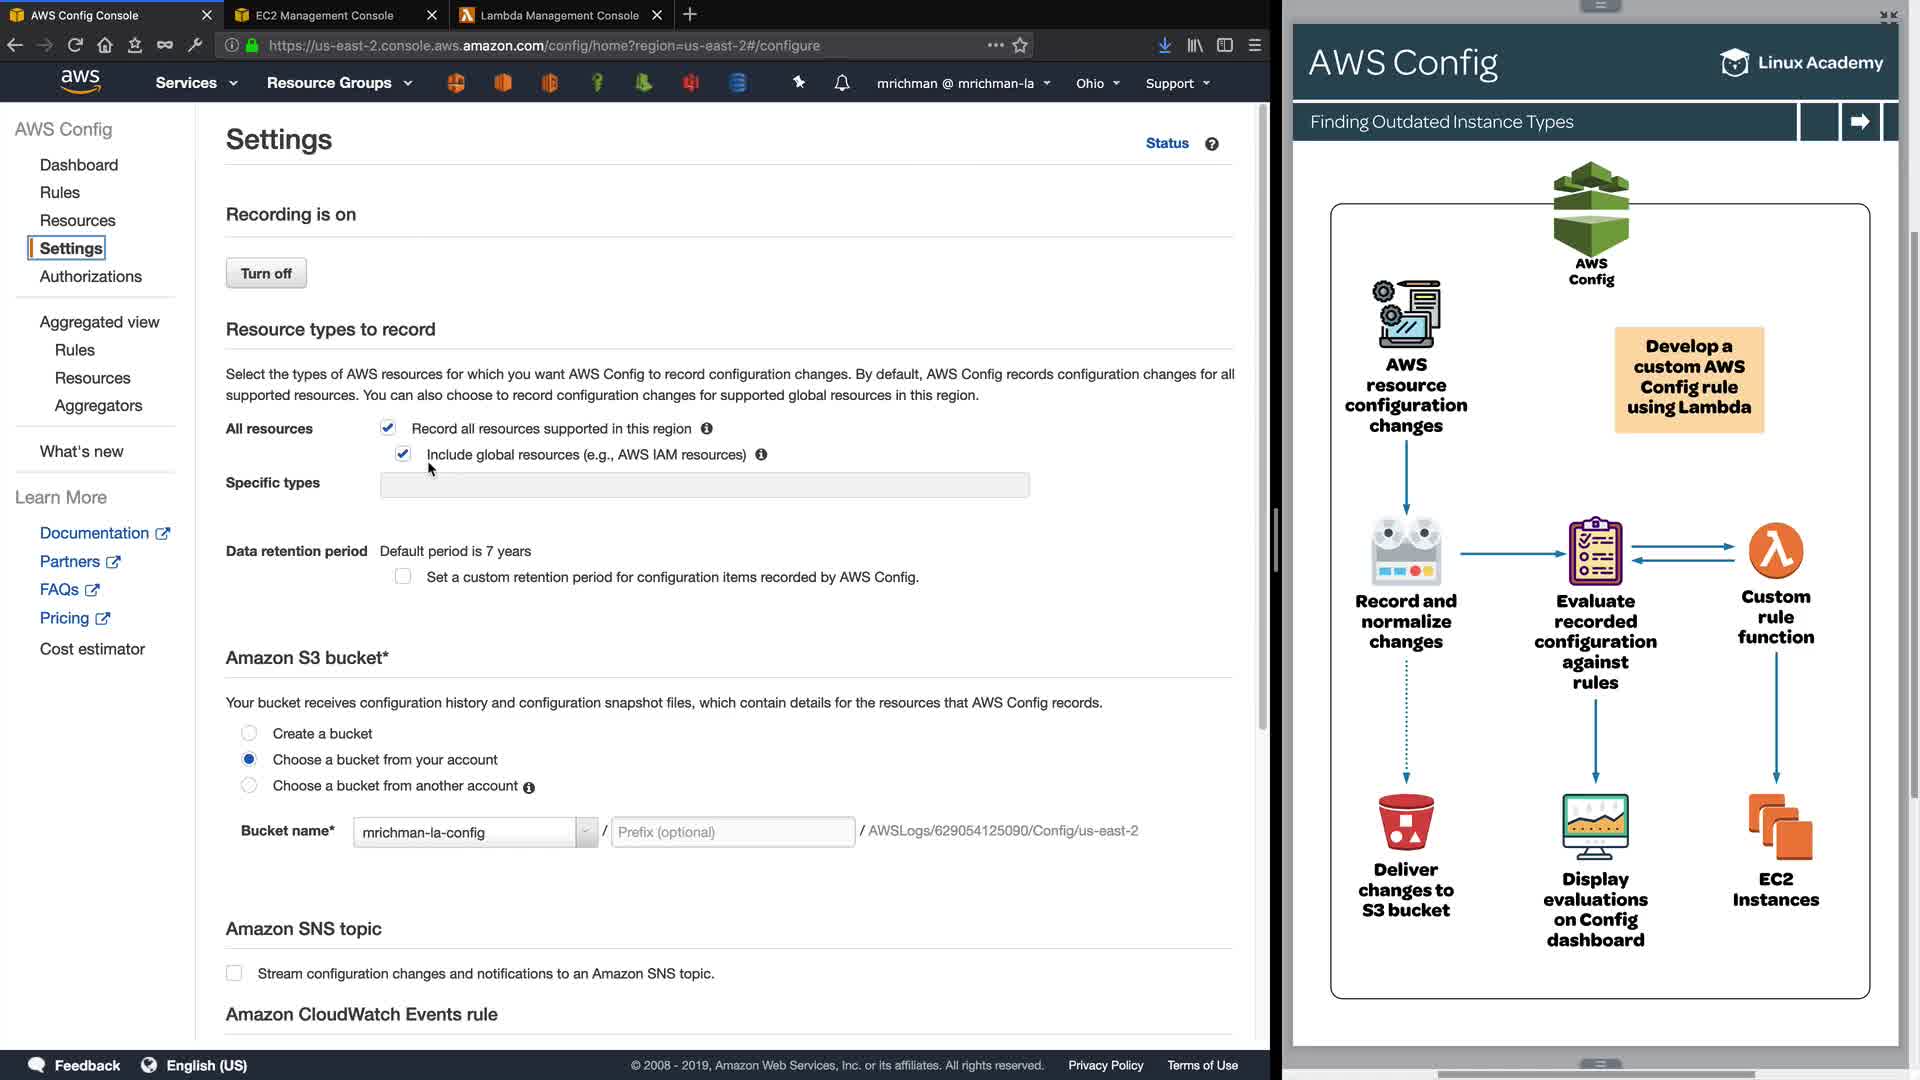
Task: Open the Bucket name dropdown list
Action: [586, 832]
